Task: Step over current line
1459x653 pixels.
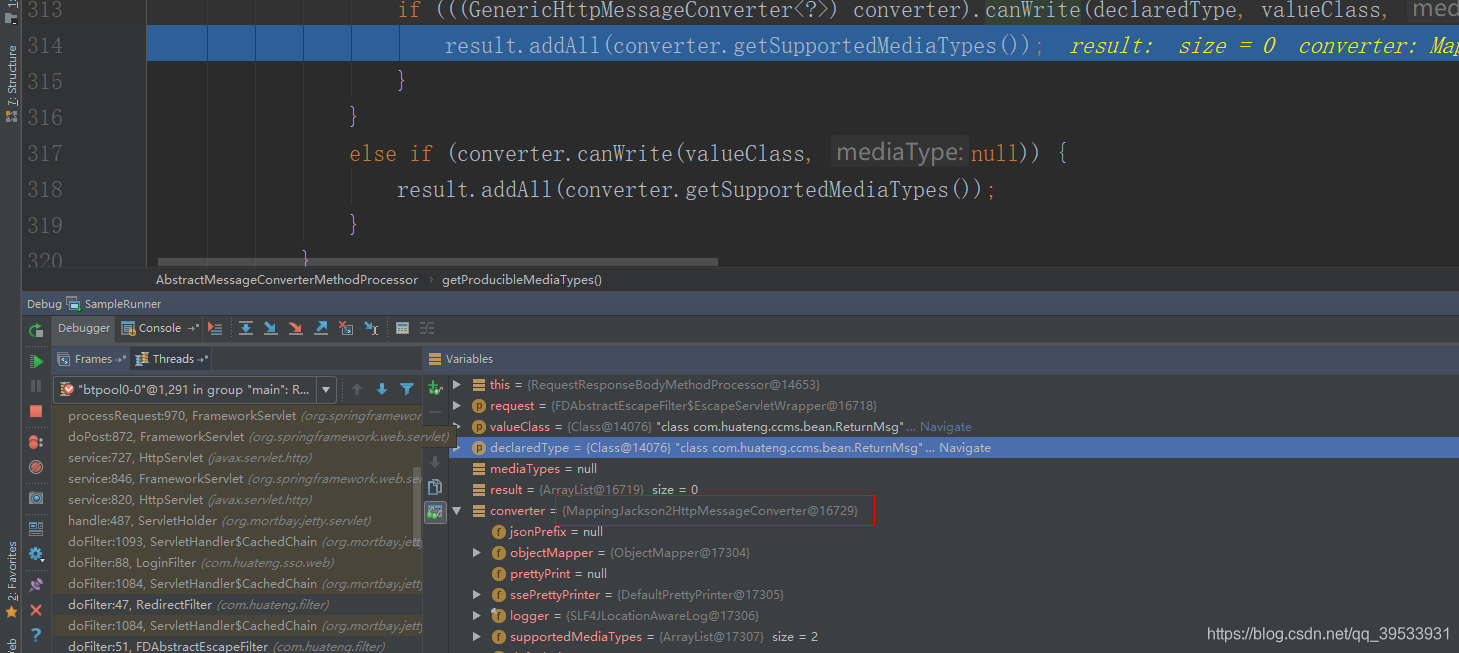Action: pyautogui.click(x=245, y=328)
